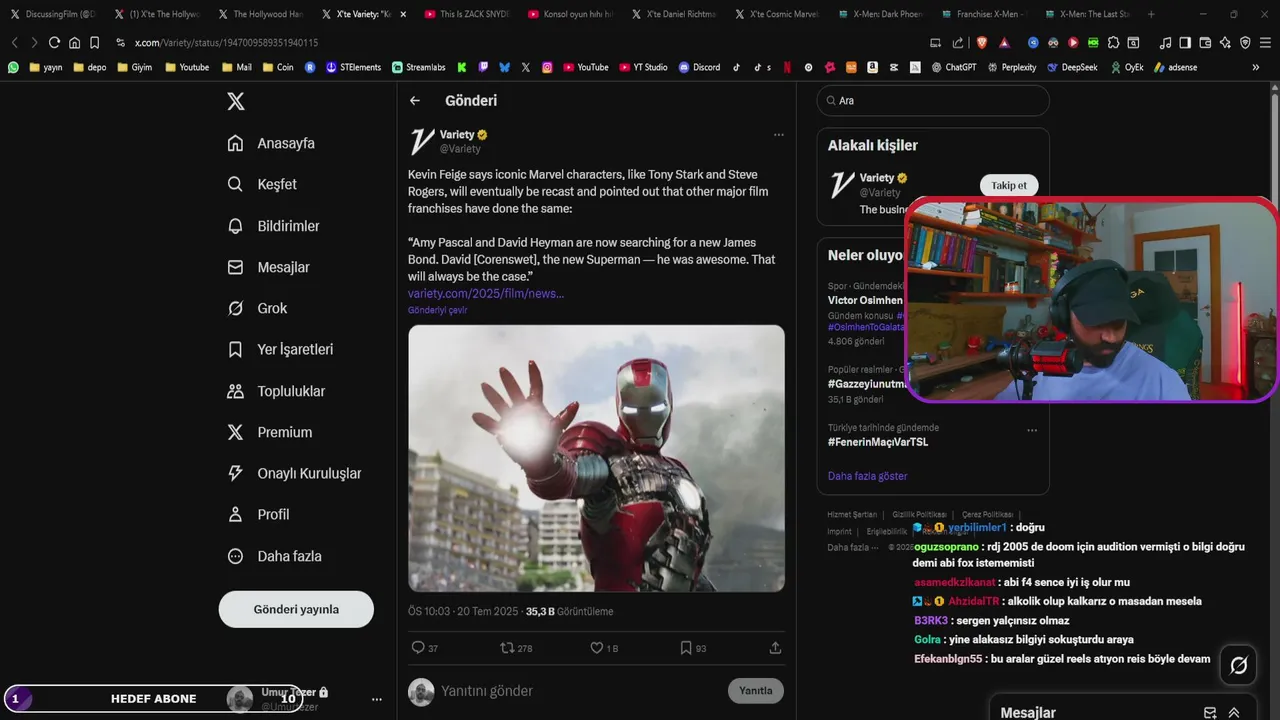The height and width of the screenshot is (720, 1280).
Task: Open a new browser tab
Action: [1151, 14]
